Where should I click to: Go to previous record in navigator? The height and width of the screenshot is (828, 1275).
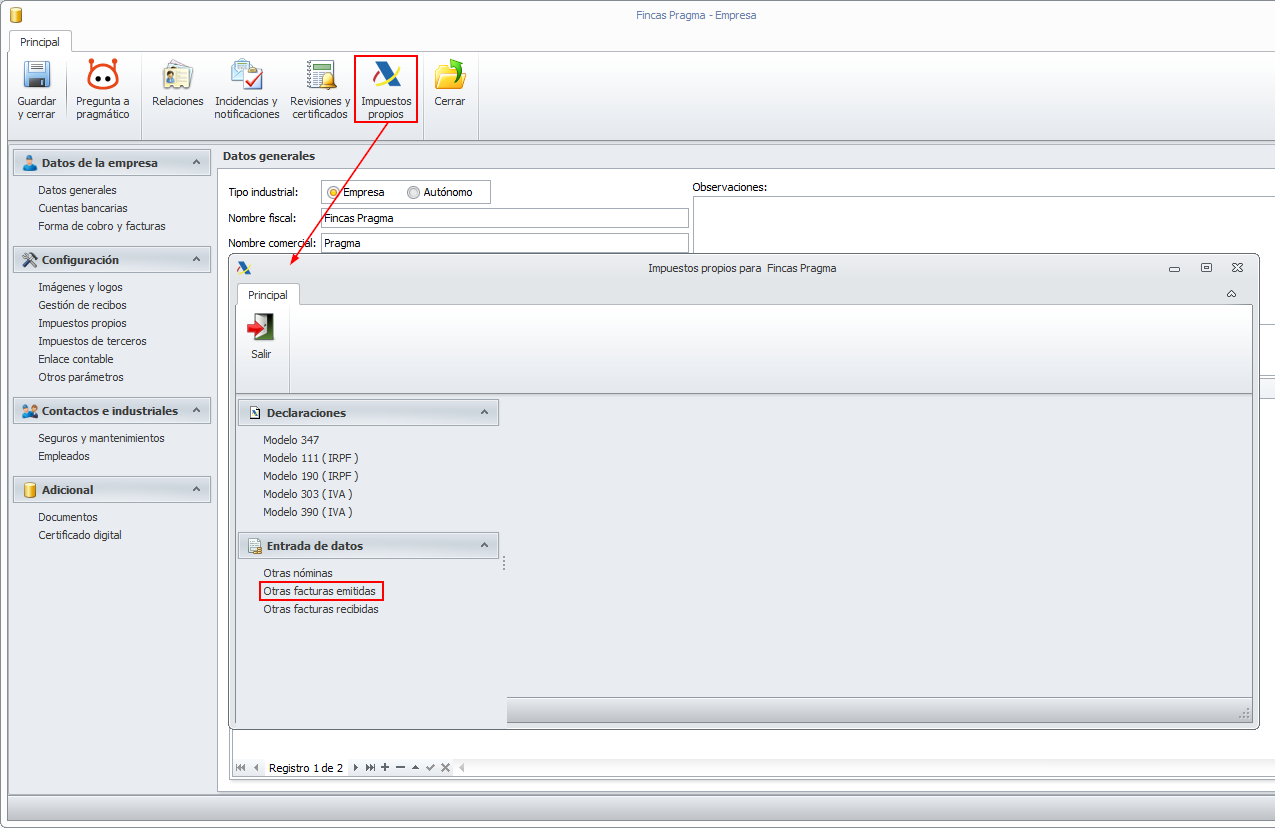click(256, 768)
